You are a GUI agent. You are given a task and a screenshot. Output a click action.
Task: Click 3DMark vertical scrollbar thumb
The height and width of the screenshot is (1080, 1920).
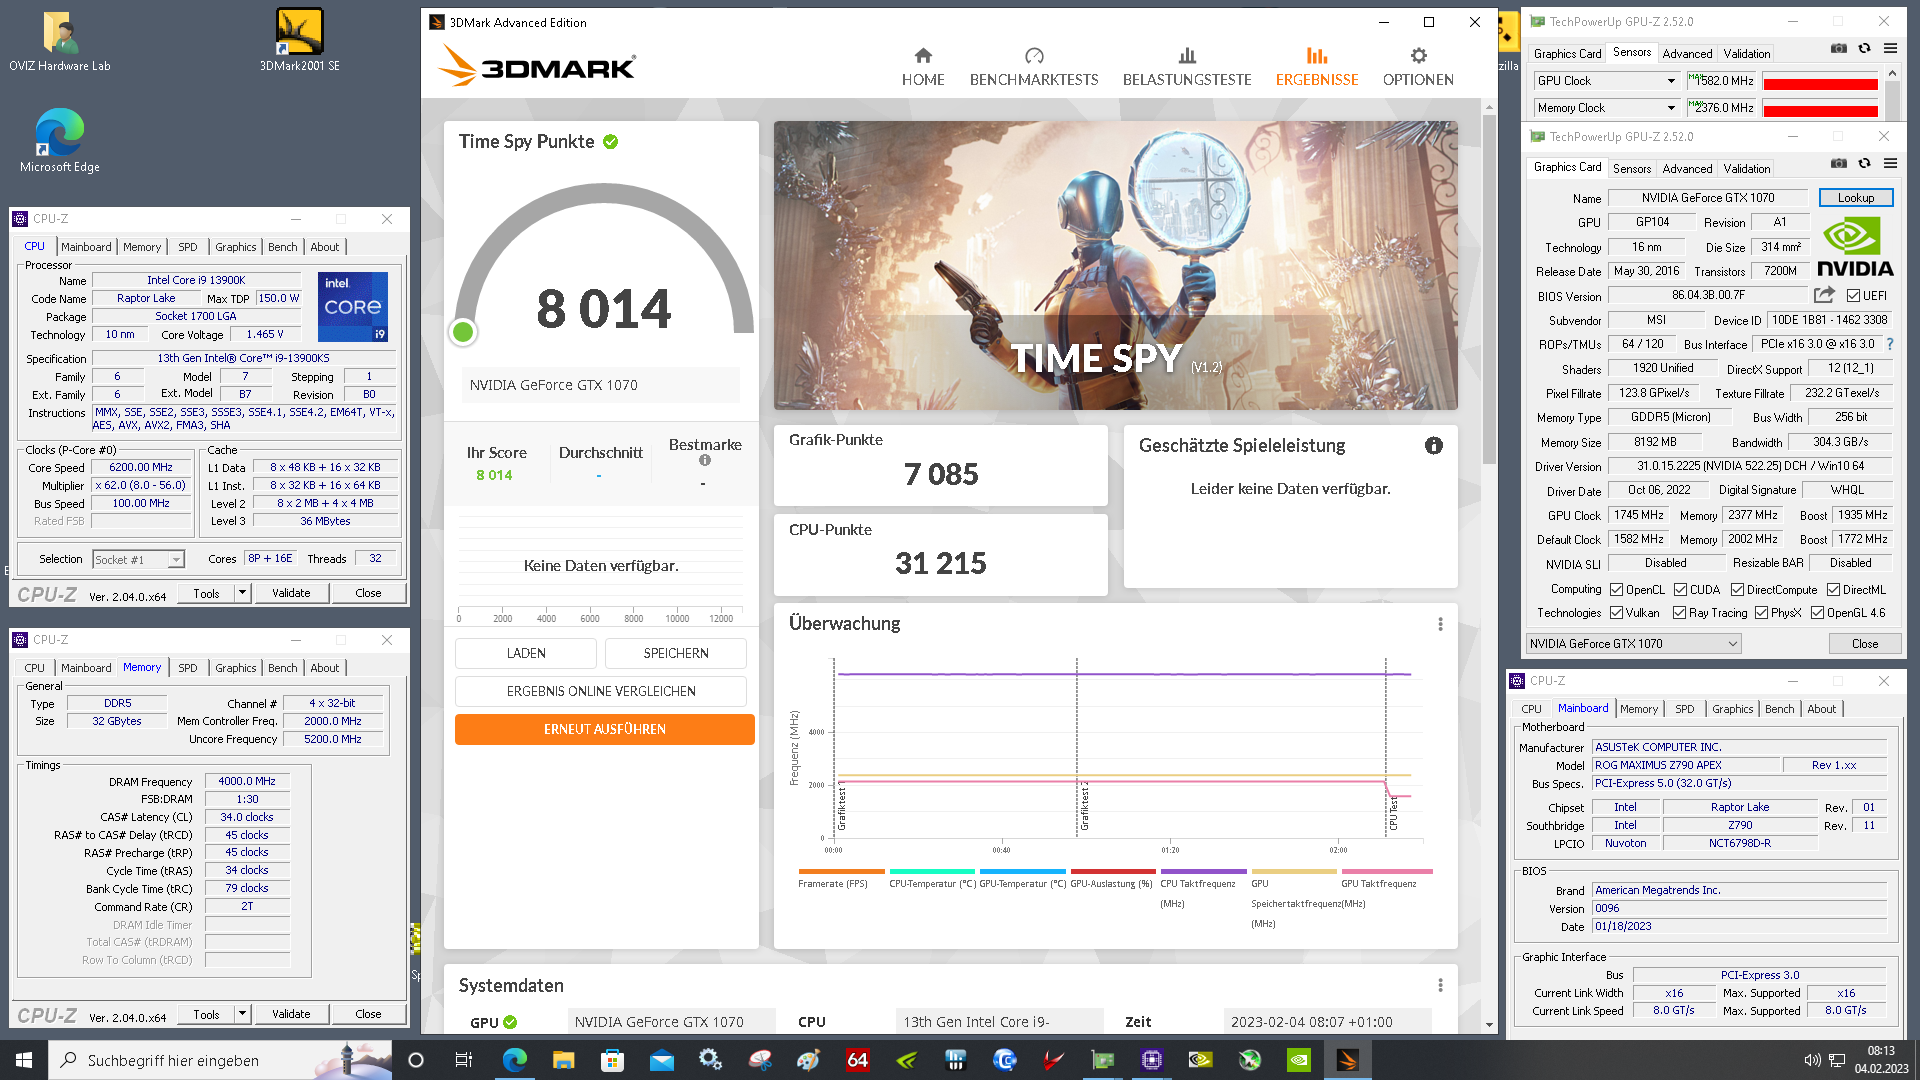point(1490,290)
